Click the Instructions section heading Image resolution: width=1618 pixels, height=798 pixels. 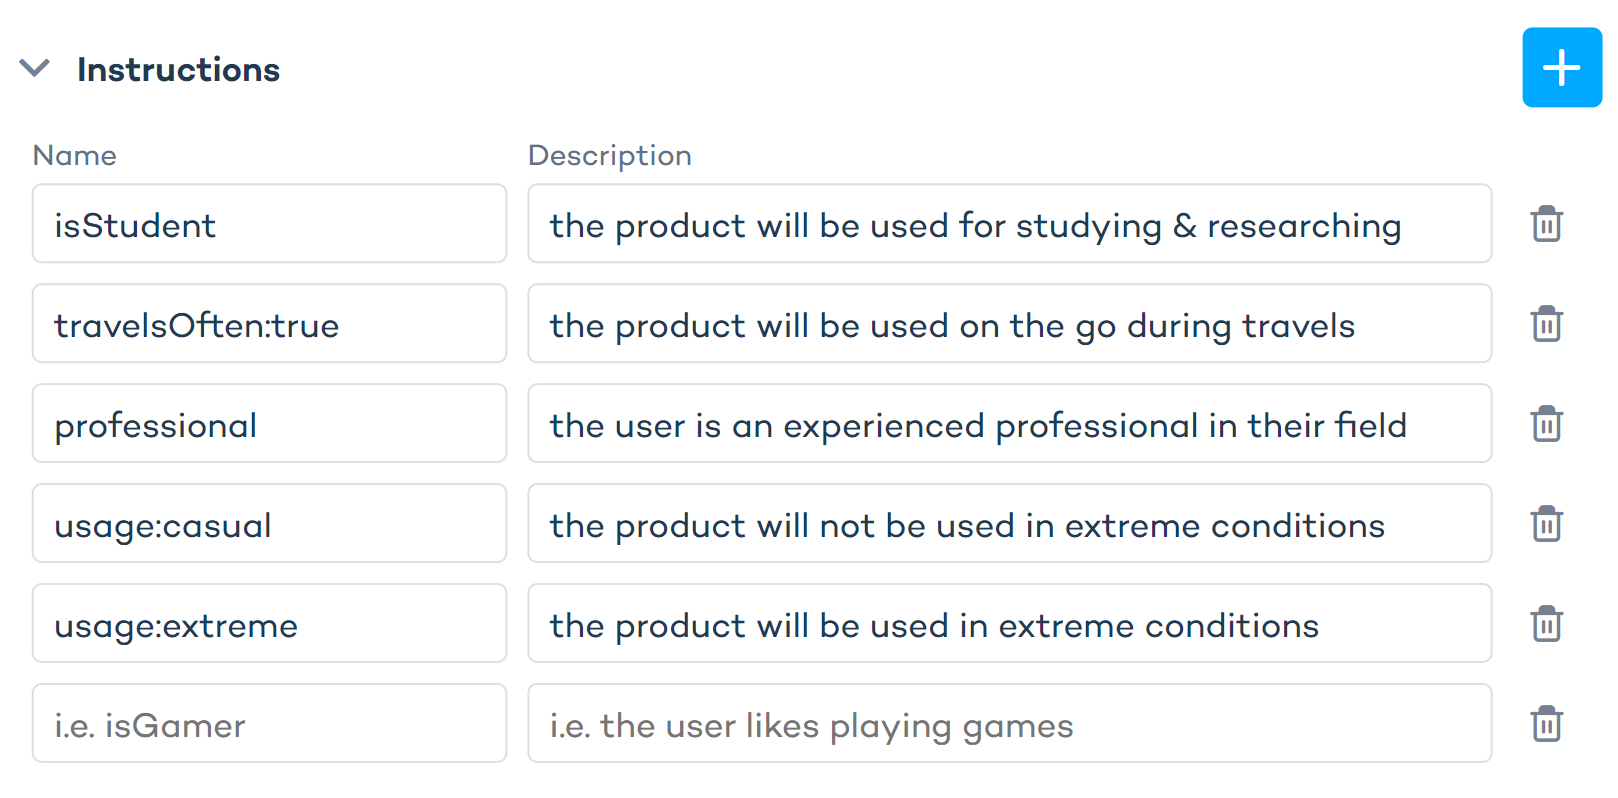click(178, 70)
